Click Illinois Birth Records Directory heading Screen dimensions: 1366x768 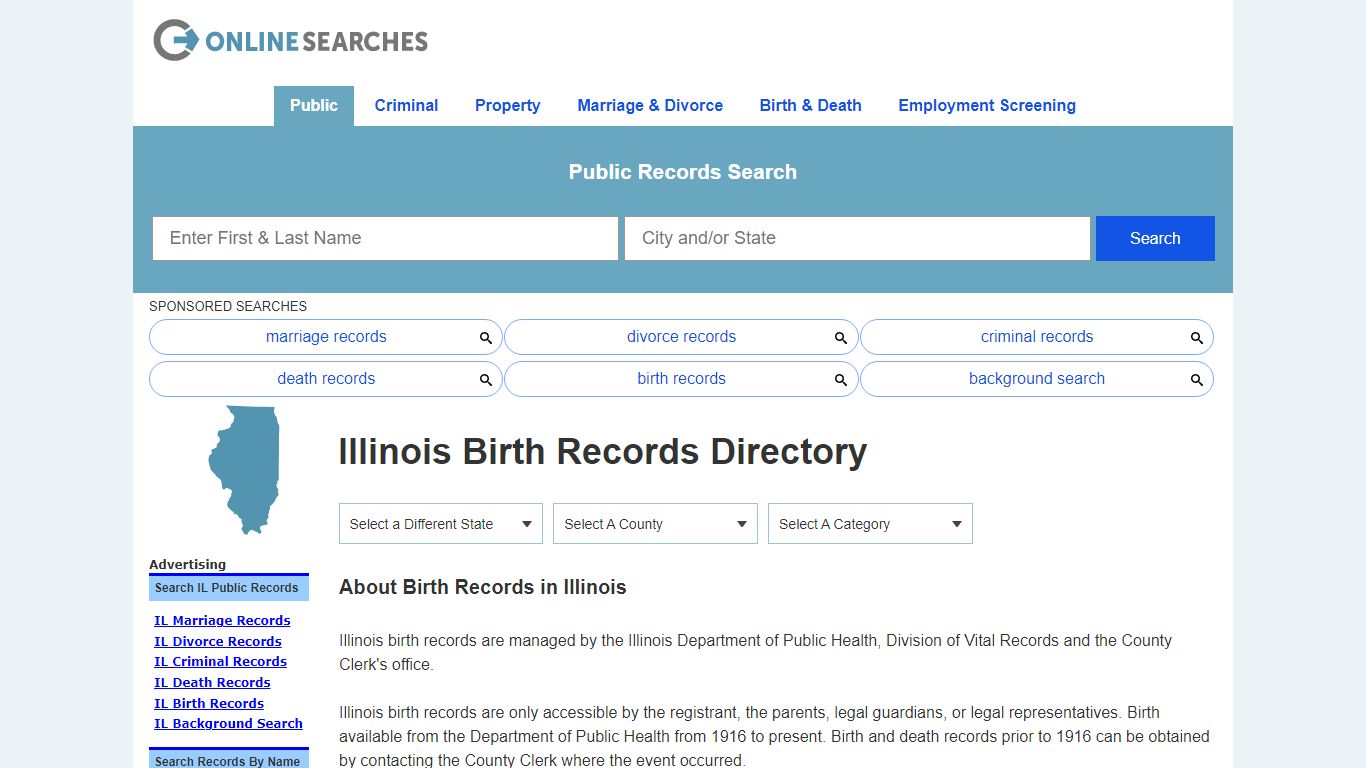coord(603,452)
